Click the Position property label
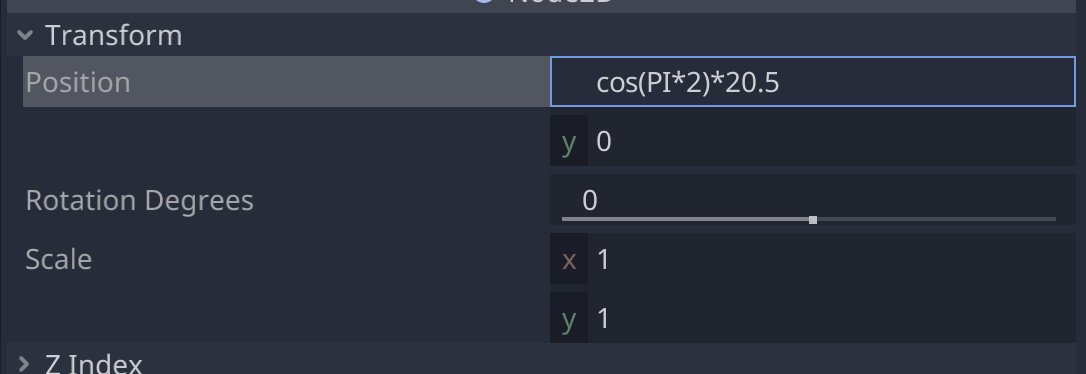 click(78, 82)
